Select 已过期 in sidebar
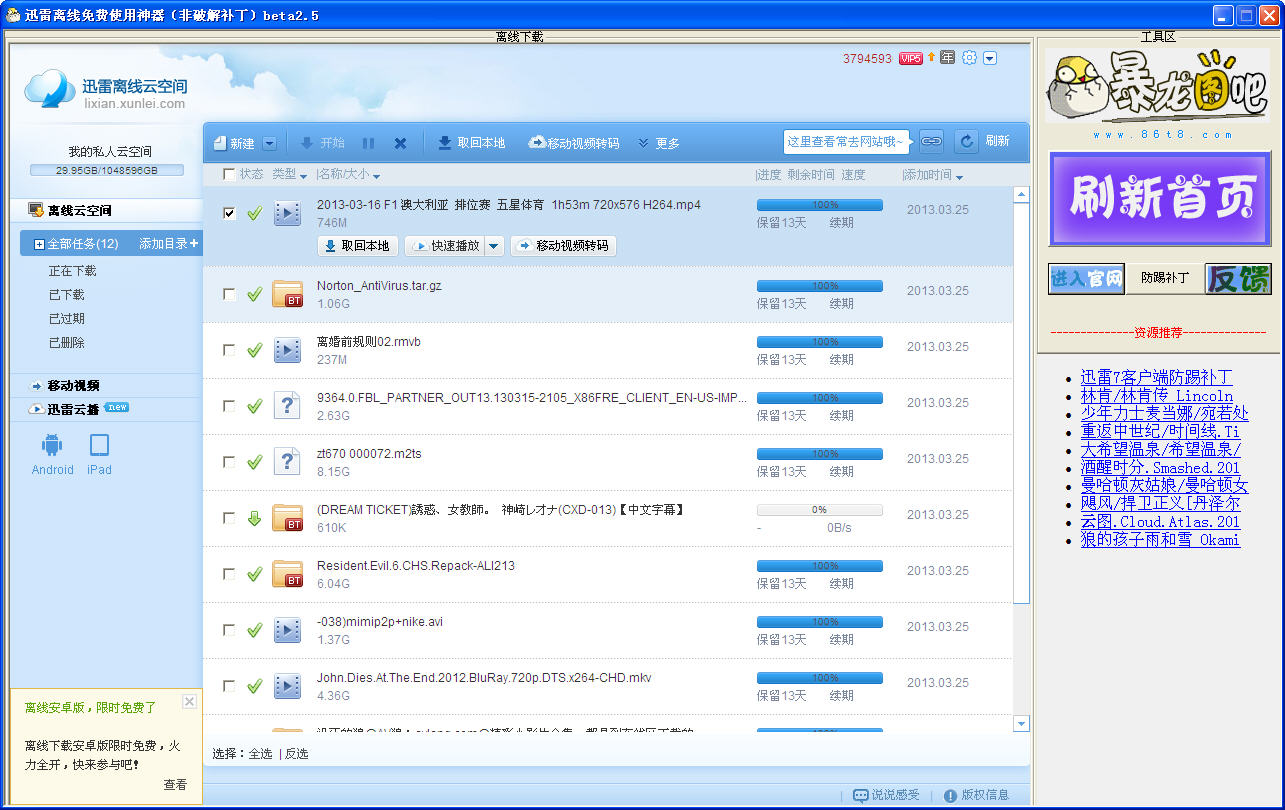Viewport: 1285px width, 810px height. [67, 319]
